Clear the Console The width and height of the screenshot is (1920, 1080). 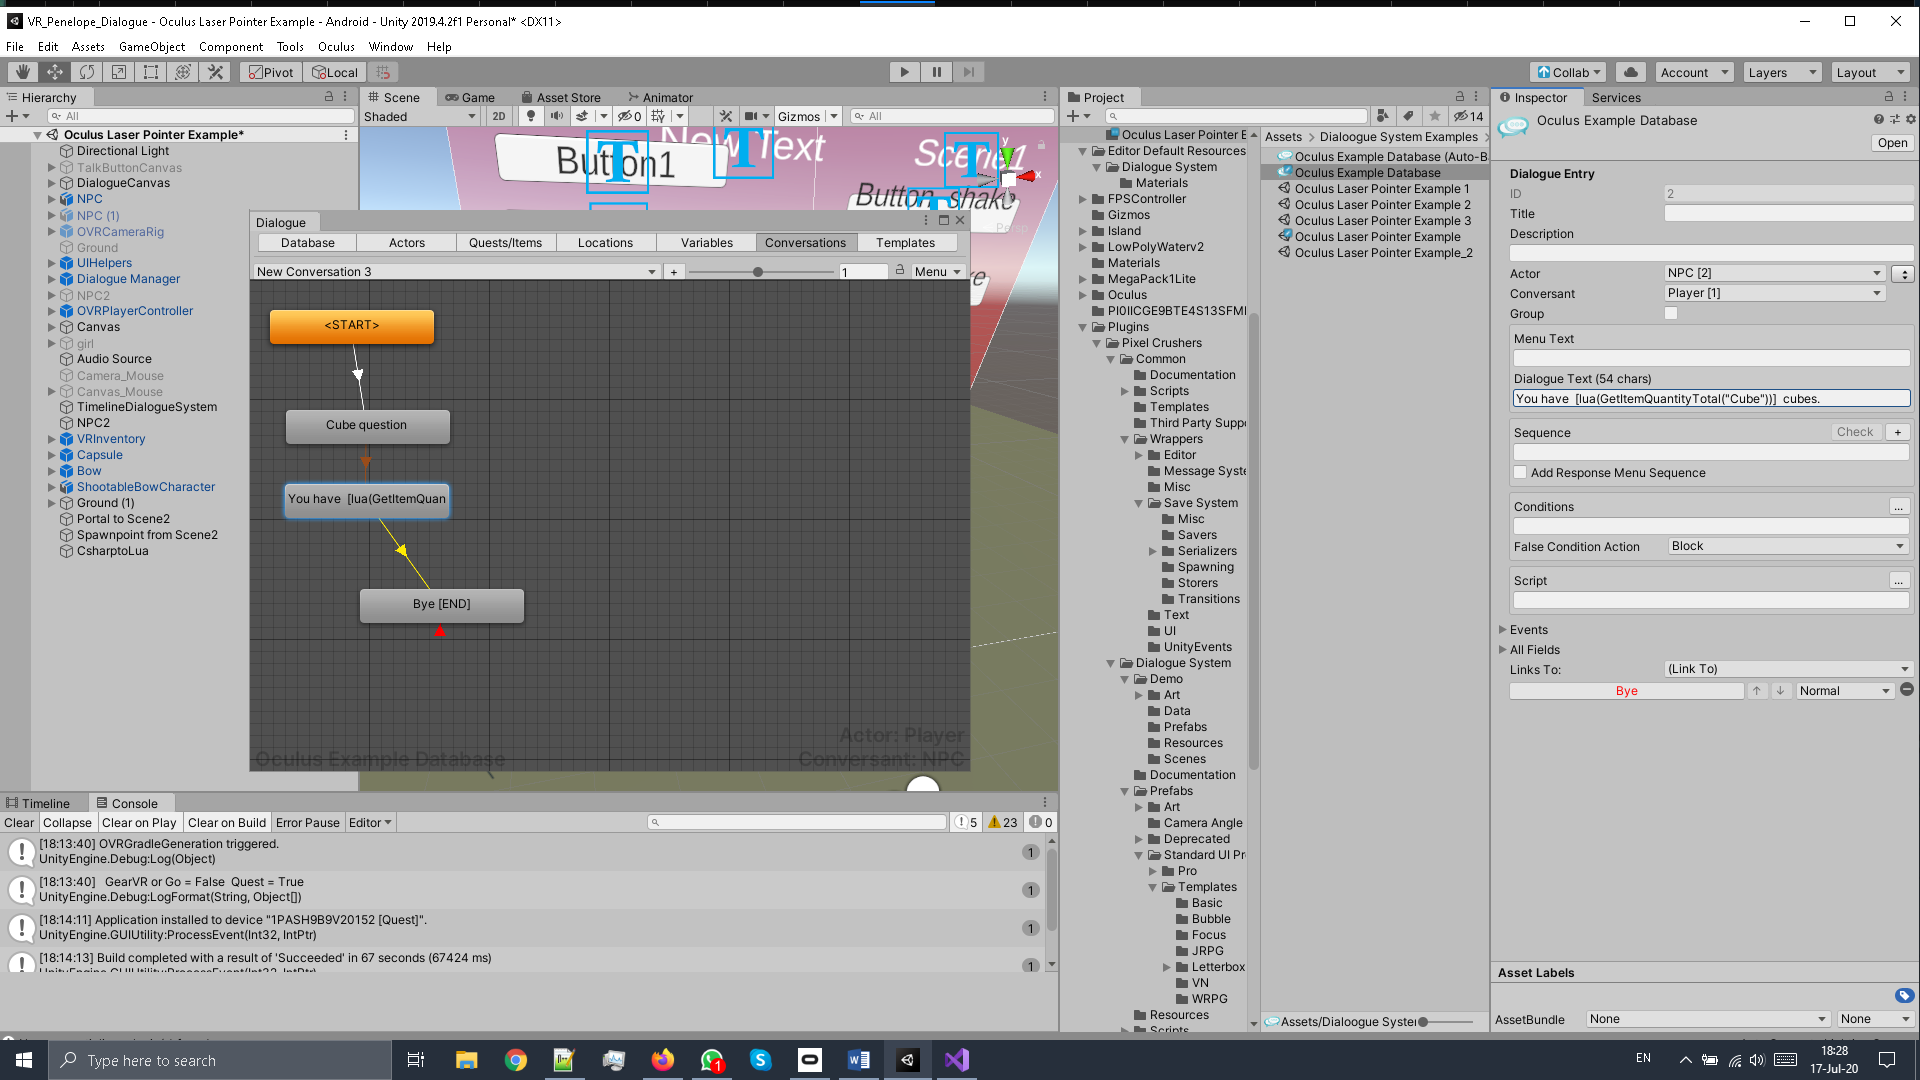click(19, 823)
